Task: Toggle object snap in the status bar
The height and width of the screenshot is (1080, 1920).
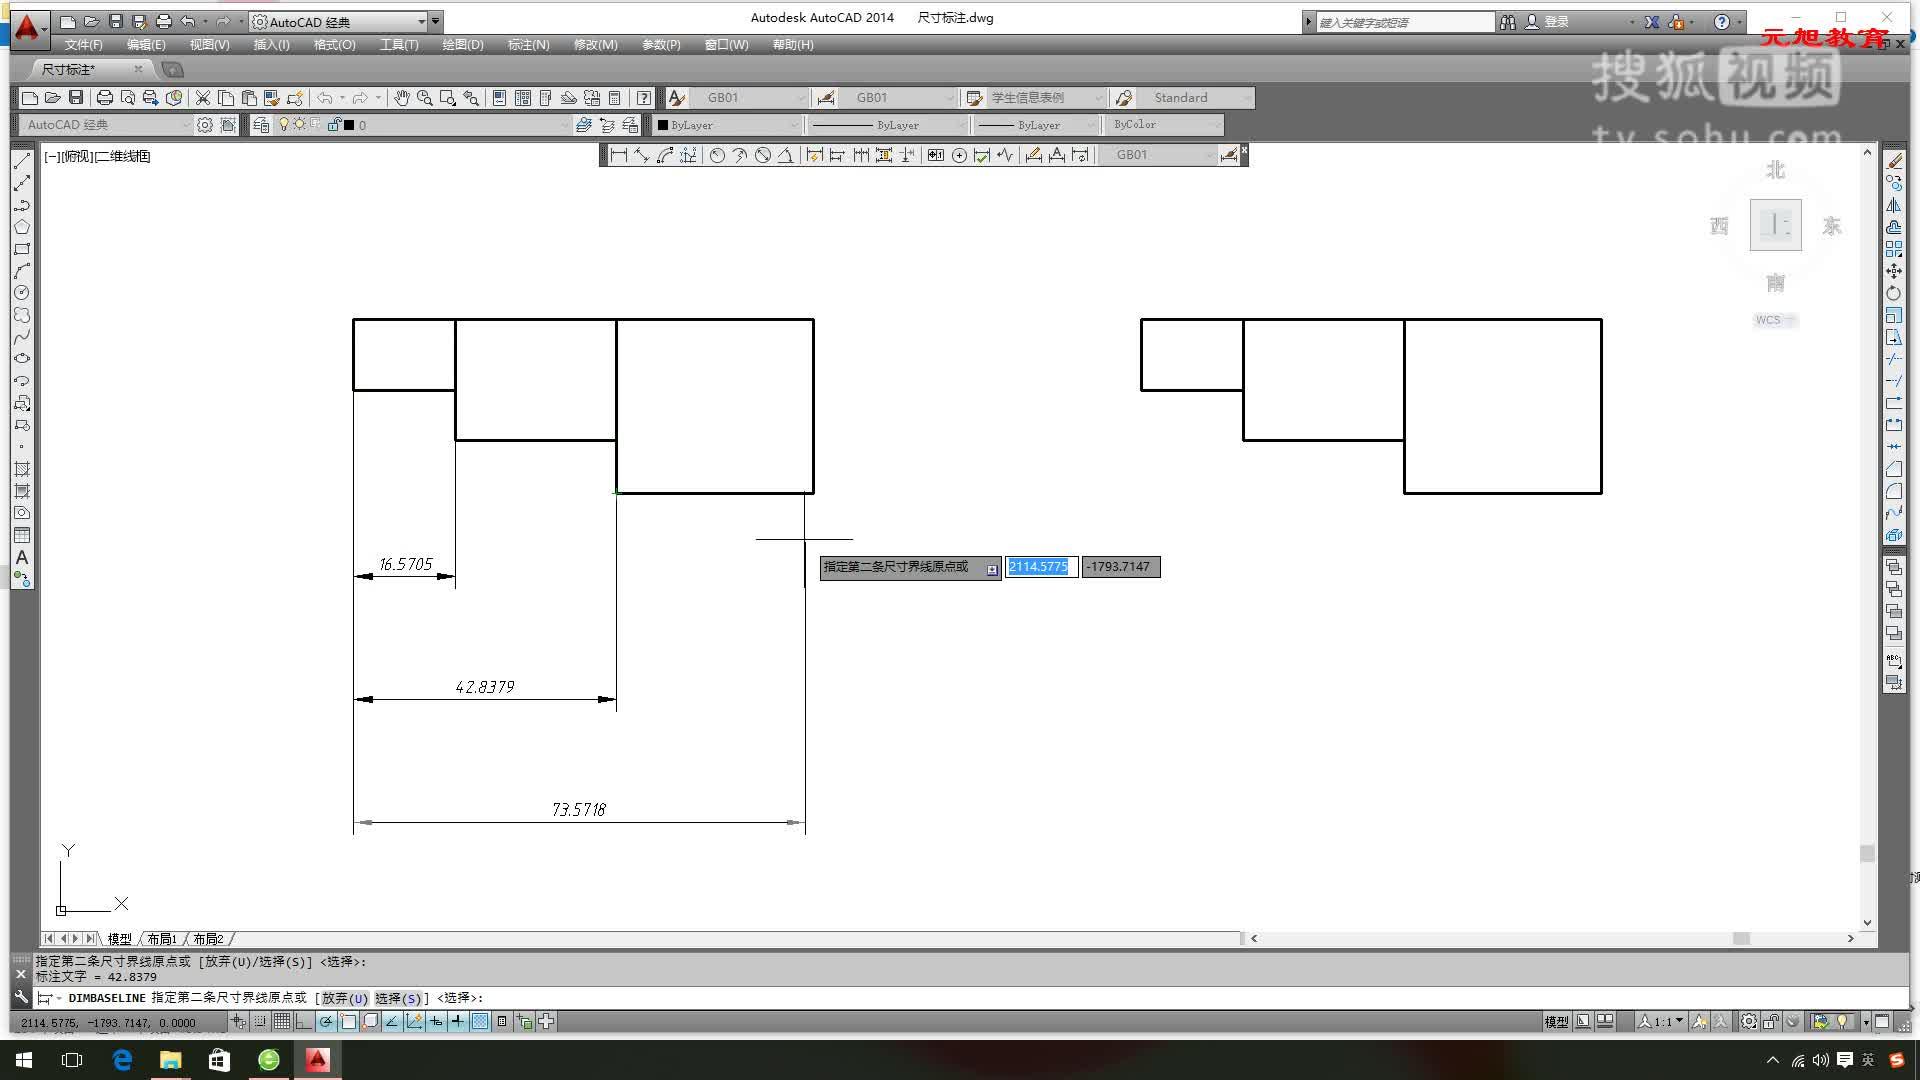Action: pos(347,1021)
